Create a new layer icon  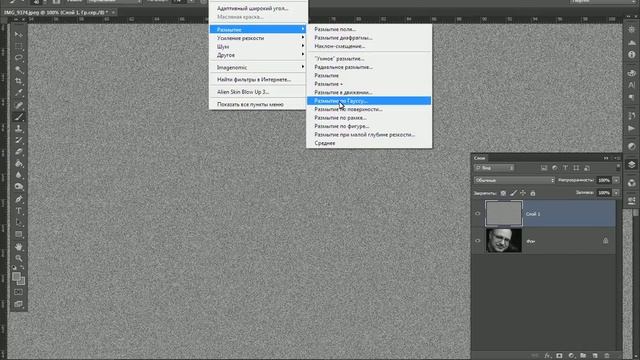point(595,356)
